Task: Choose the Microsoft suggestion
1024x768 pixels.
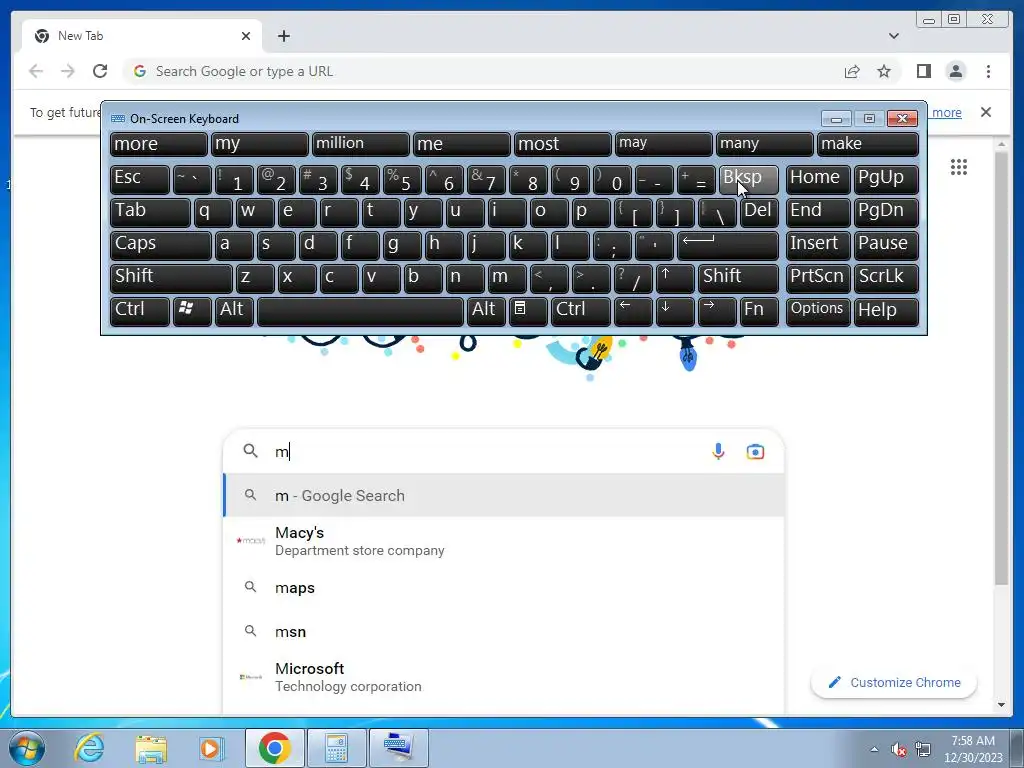Action: click(504, 677)
